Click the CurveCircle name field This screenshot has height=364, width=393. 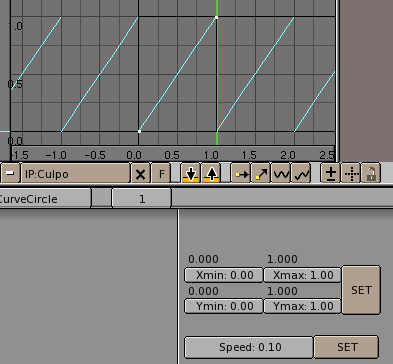(x=45, y=199)
